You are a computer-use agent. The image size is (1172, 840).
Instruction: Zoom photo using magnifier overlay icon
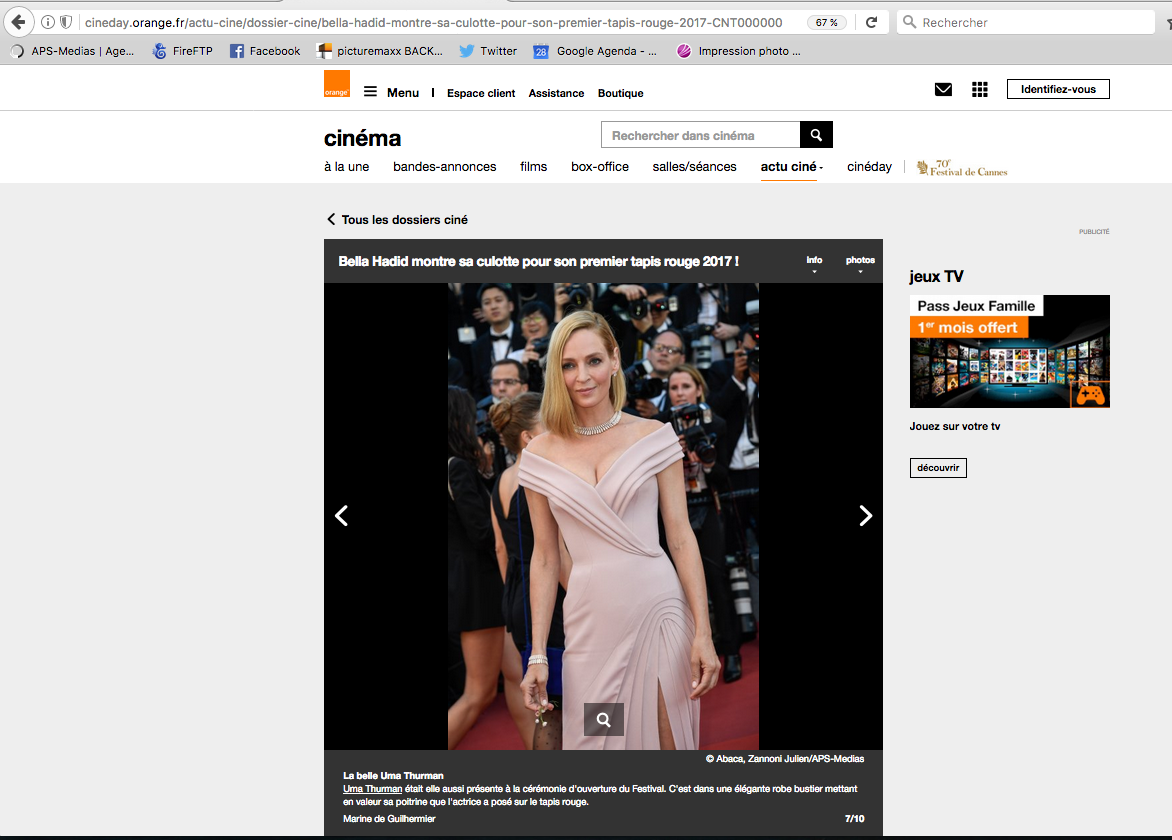pyautogui.click(x=603, y=719)
